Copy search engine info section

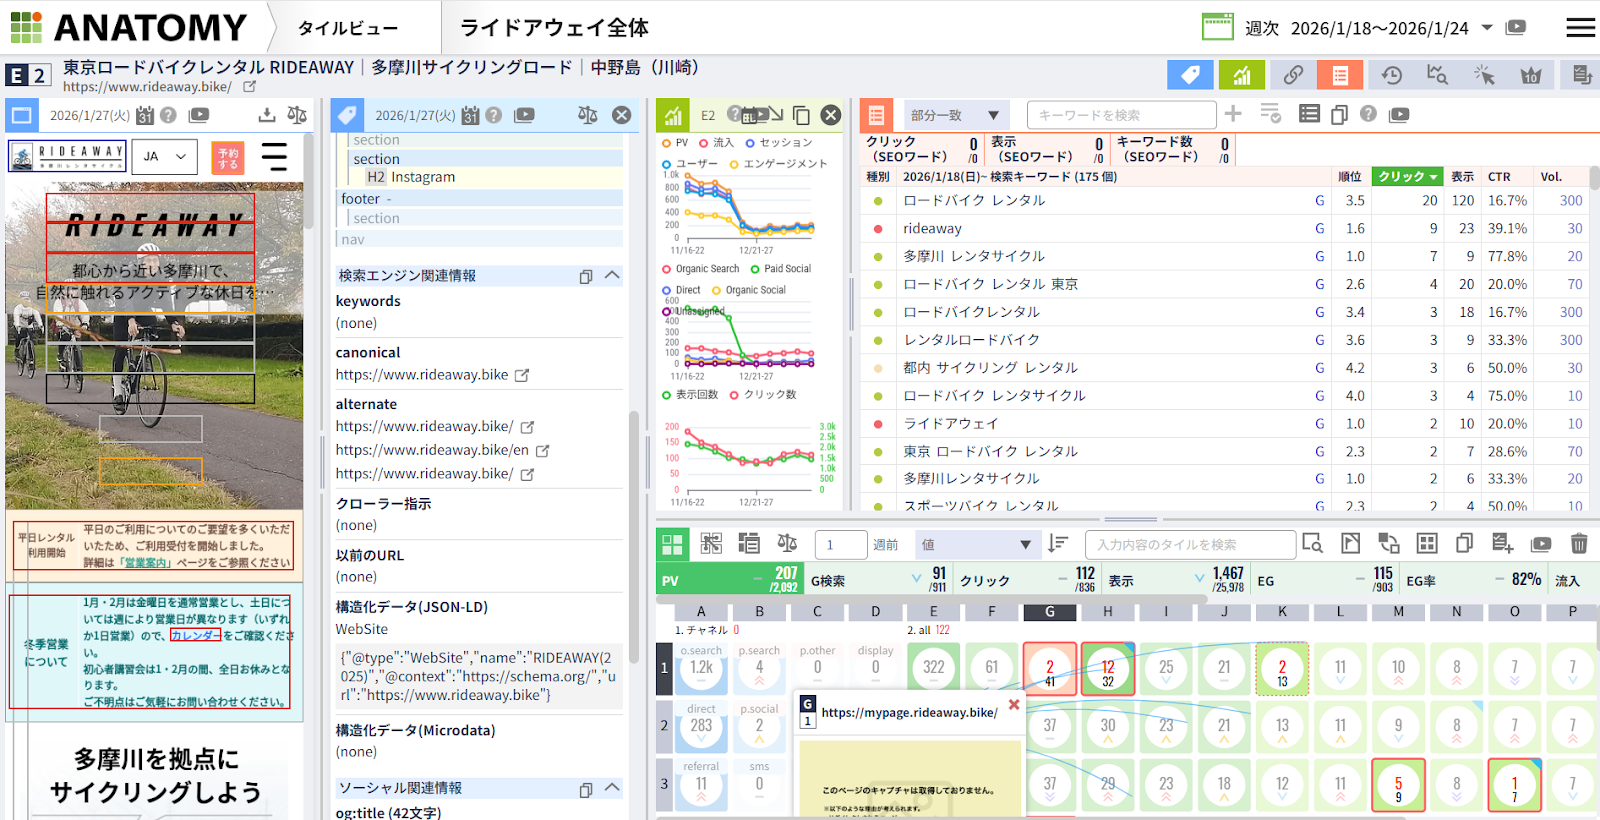pos(586,276)
